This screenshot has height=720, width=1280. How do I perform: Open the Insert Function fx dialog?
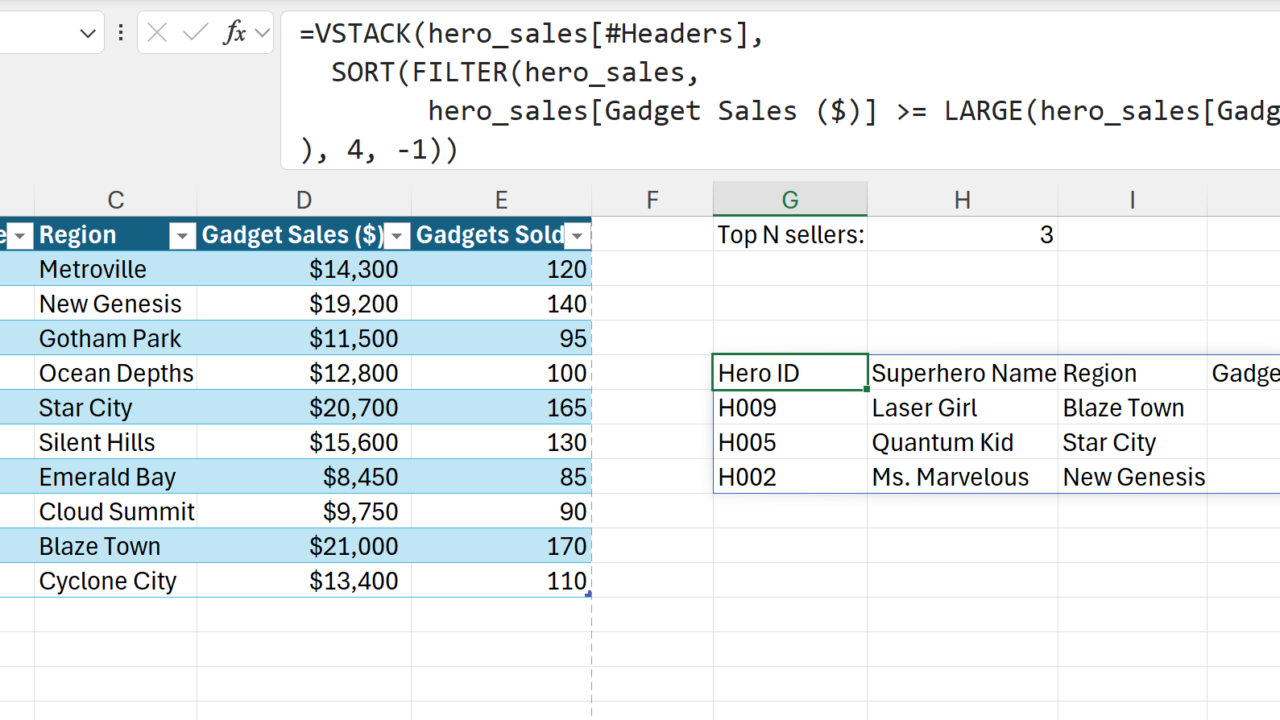point(234,33)
